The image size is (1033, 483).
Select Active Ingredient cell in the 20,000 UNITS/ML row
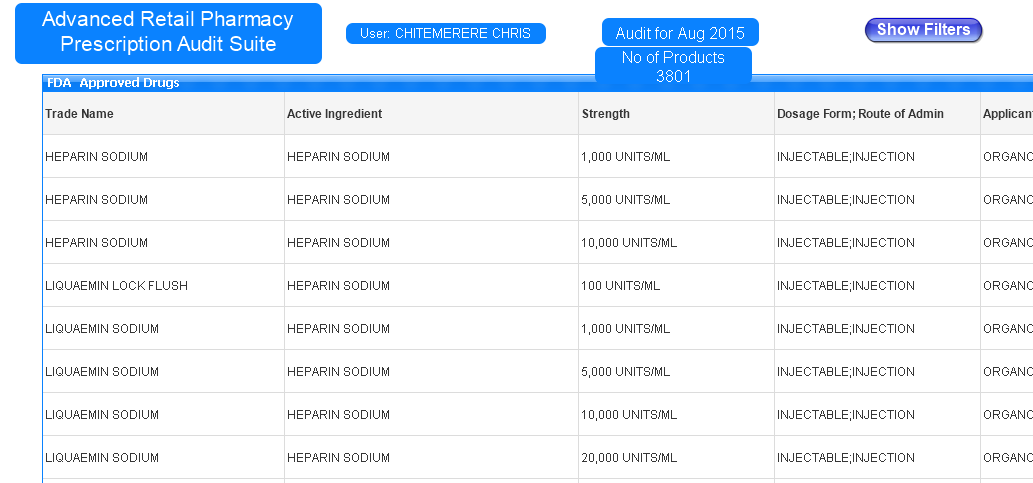(338, 458)
